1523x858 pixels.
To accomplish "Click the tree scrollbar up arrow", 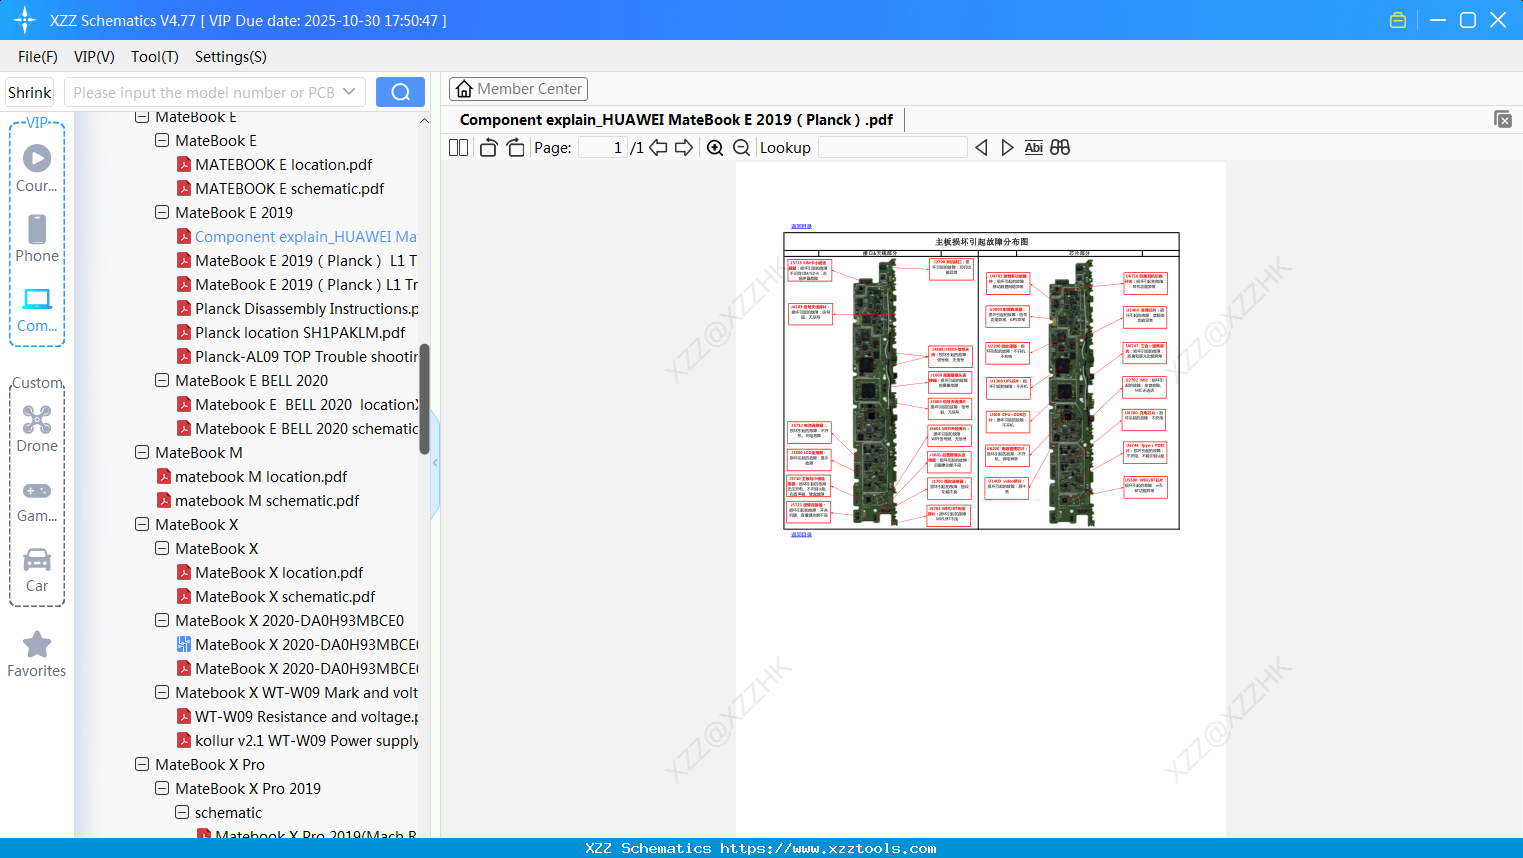I will pyautogui.click(x=424, y=120).
